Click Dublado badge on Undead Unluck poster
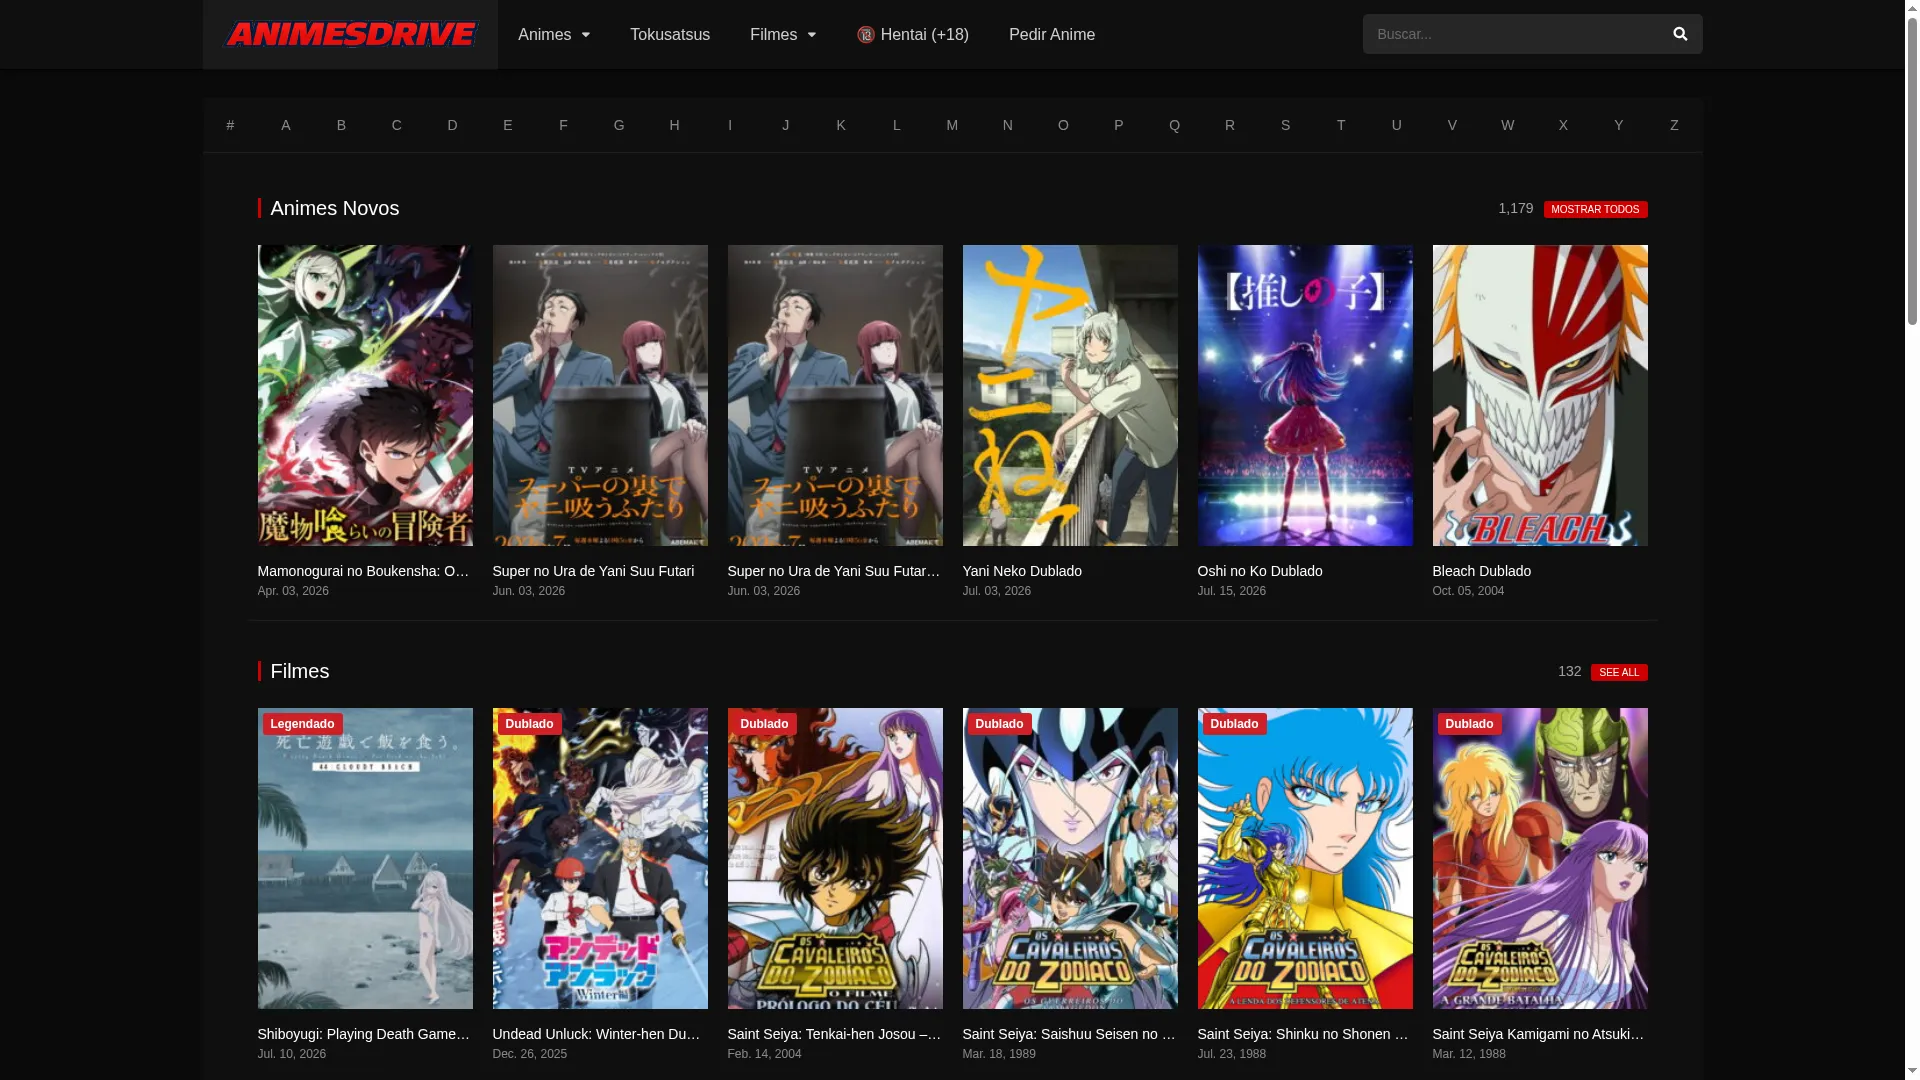 pyautogui.click(x=529, y=724)
